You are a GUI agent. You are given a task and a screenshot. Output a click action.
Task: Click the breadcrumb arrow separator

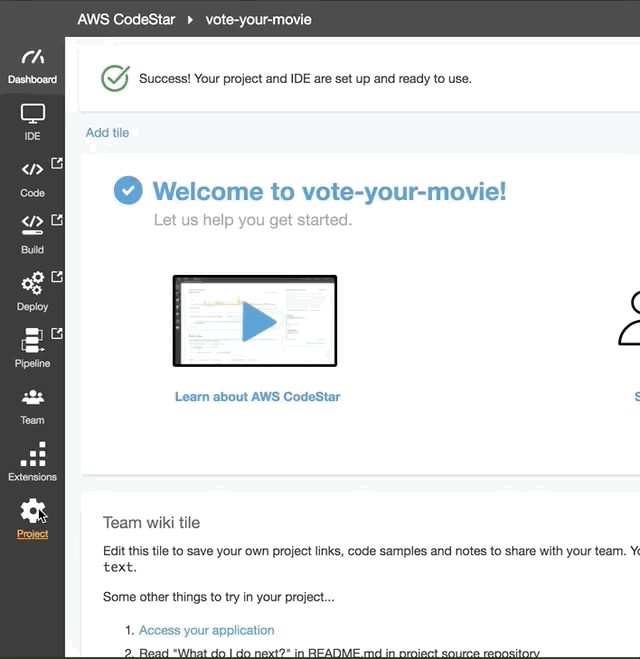pyautogui.click(x=190, y=19)
